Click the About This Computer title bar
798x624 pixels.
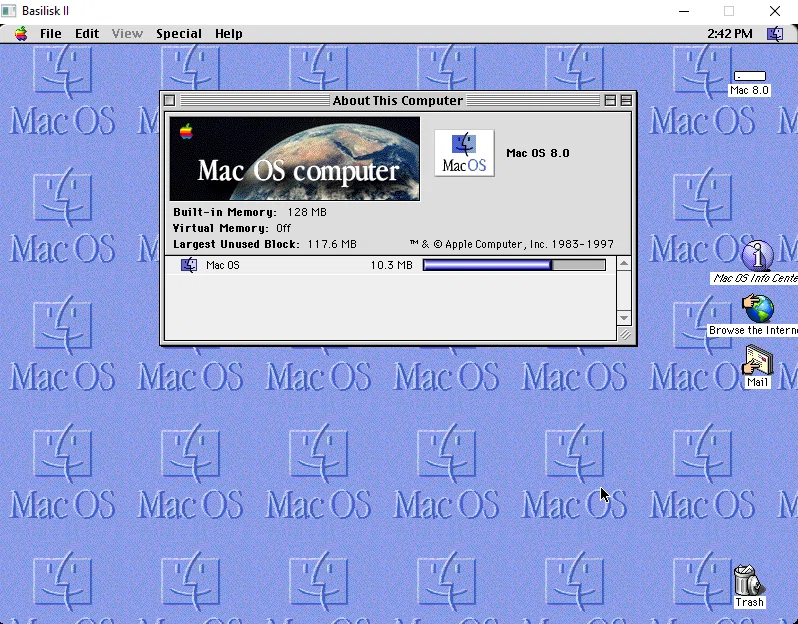(398, 101)
